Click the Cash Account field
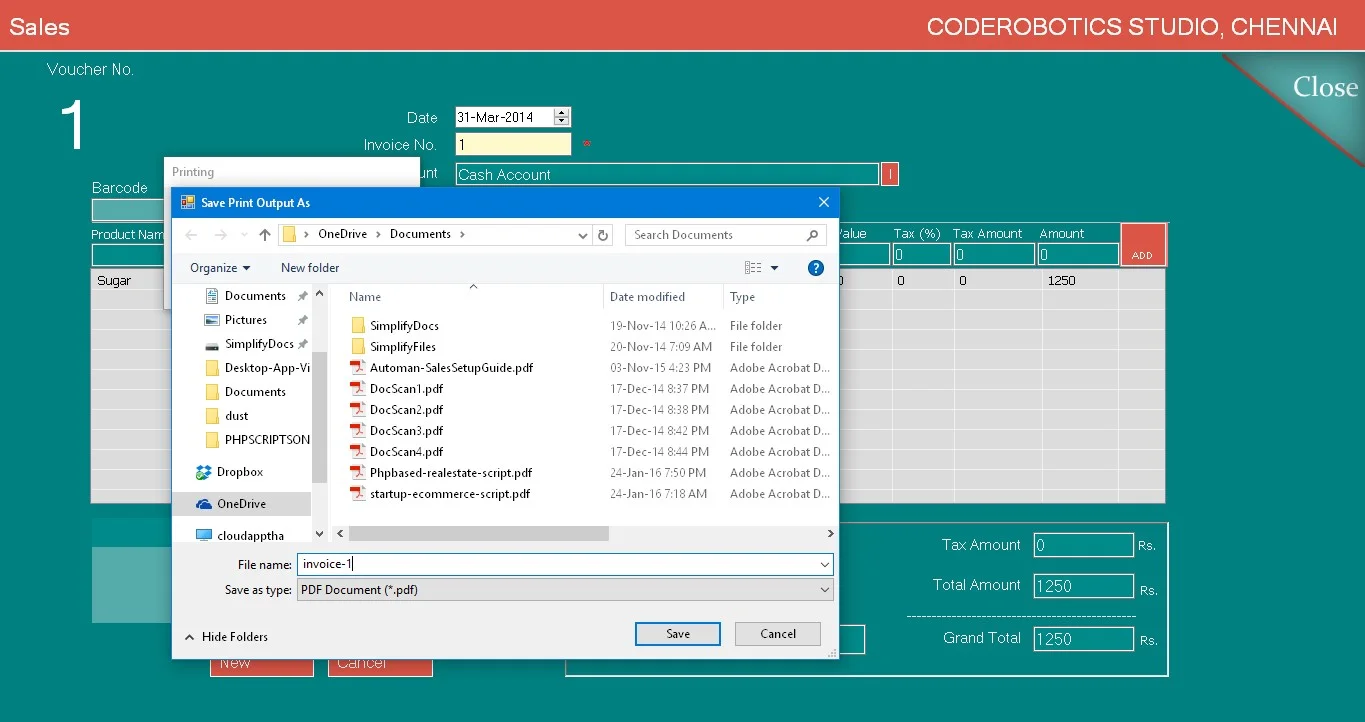Image resolution: width=1365 pixels, height=722 pixels. pos(667,174)
